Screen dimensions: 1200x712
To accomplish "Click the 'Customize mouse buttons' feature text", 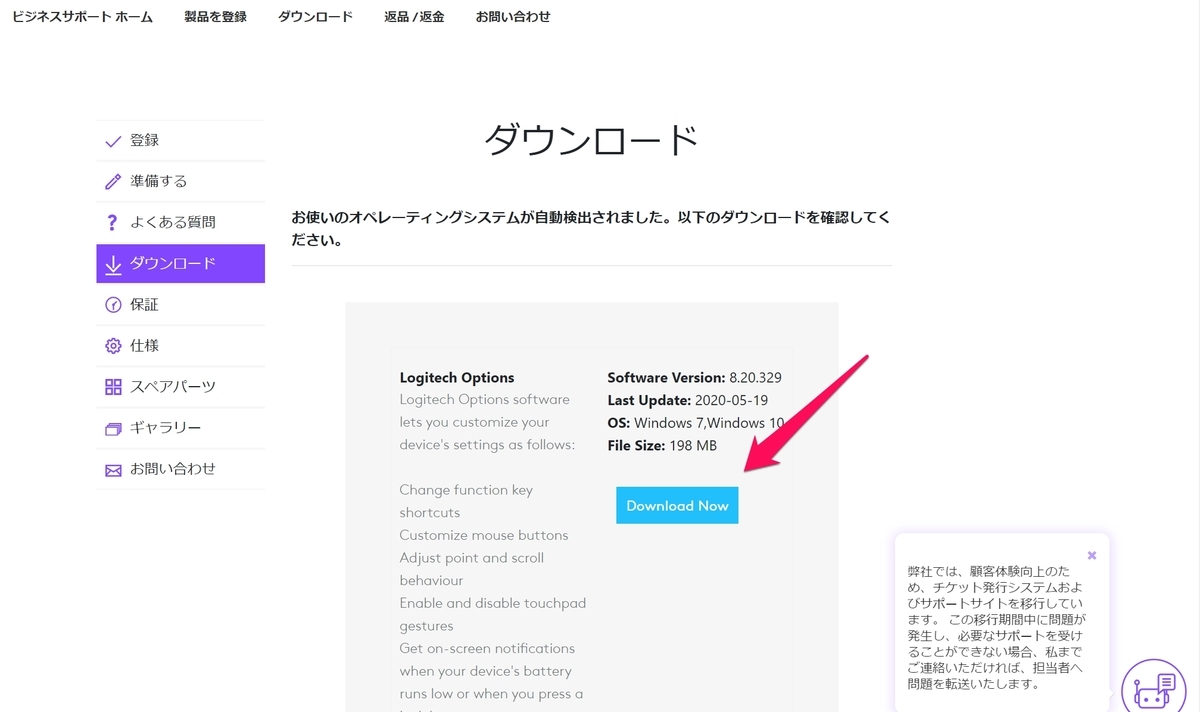I will 484,535.
